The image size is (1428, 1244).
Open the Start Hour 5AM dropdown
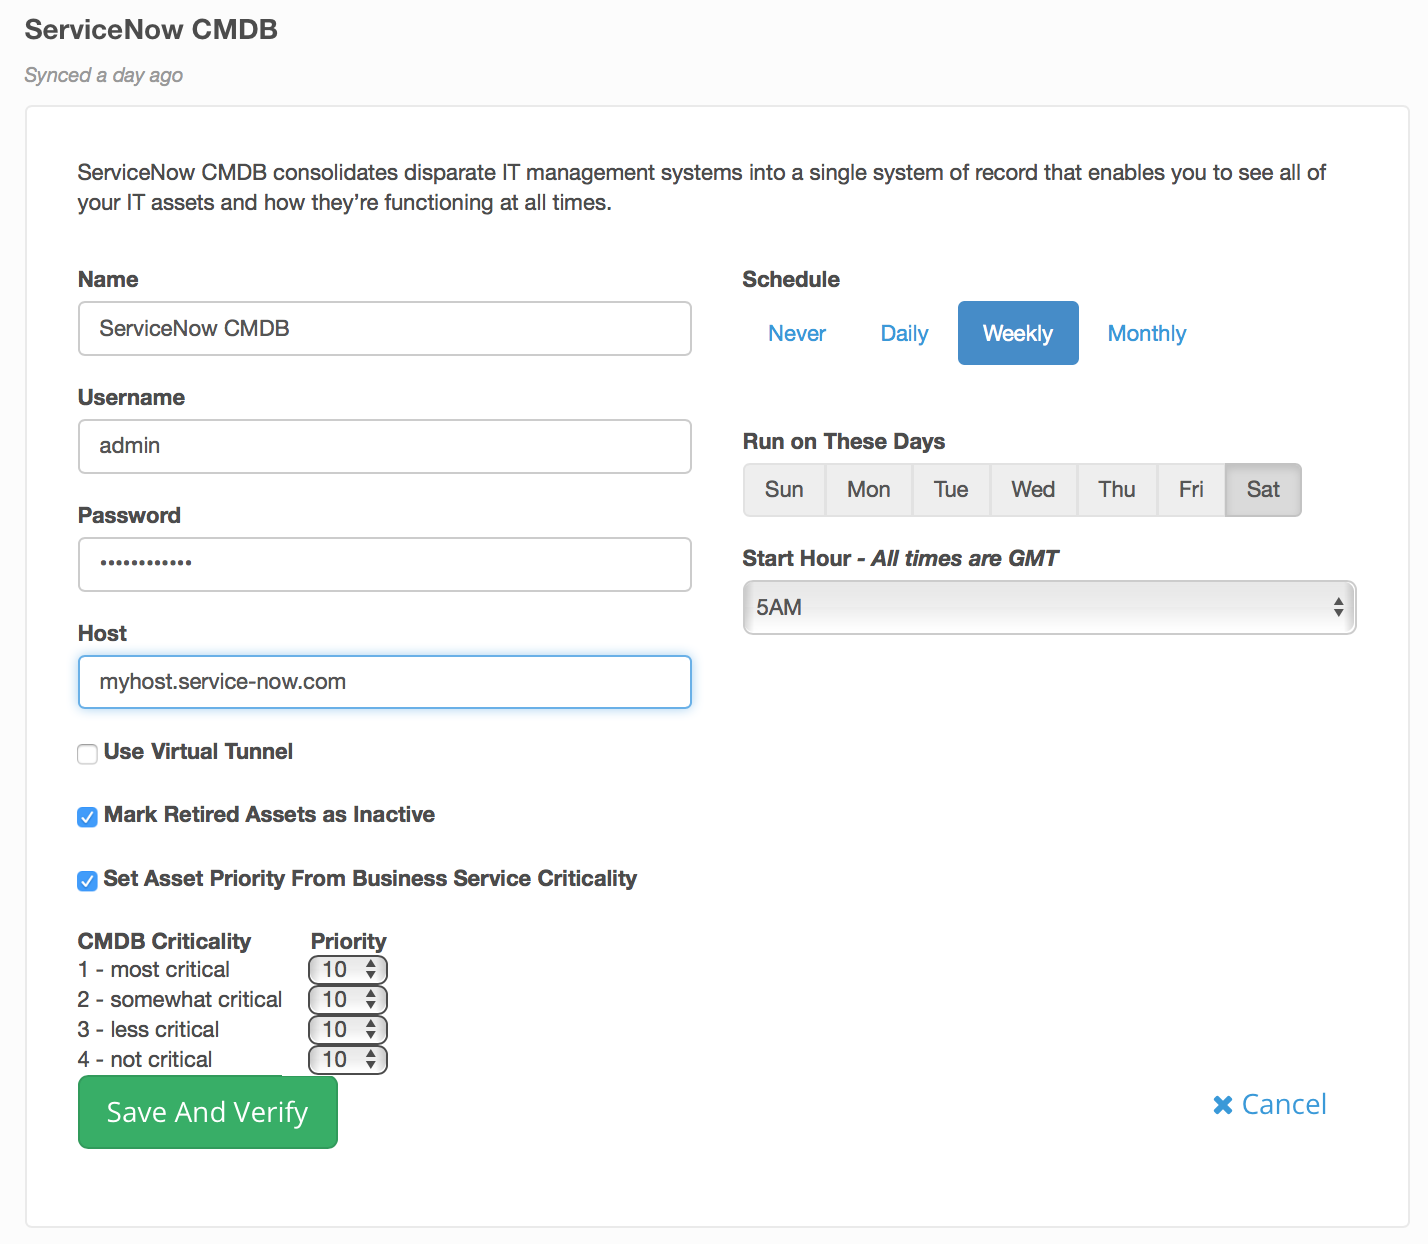coord(1049,607)
